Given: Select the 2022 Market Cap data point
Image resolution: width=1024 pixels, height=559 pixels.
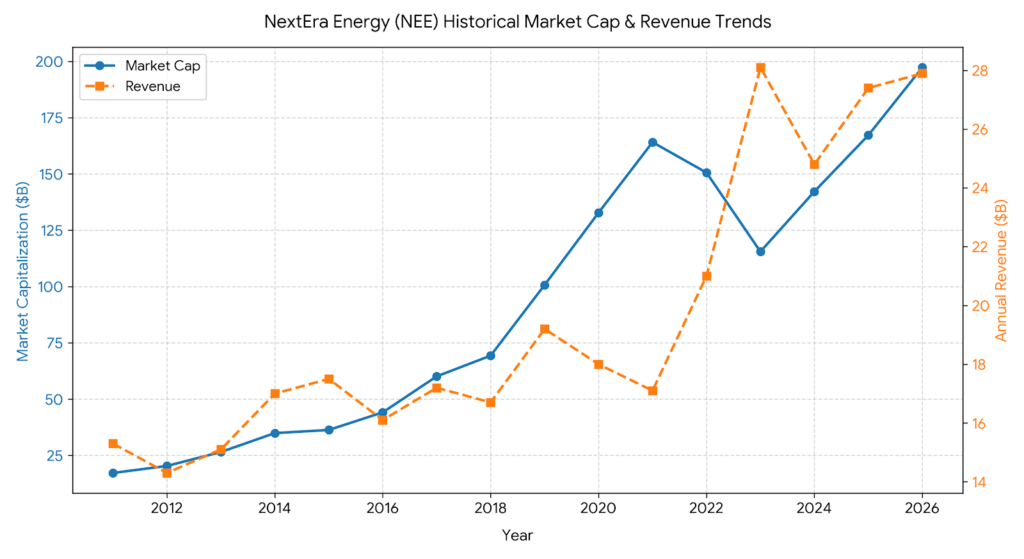Looking at the screenshot, I should 707,173.
